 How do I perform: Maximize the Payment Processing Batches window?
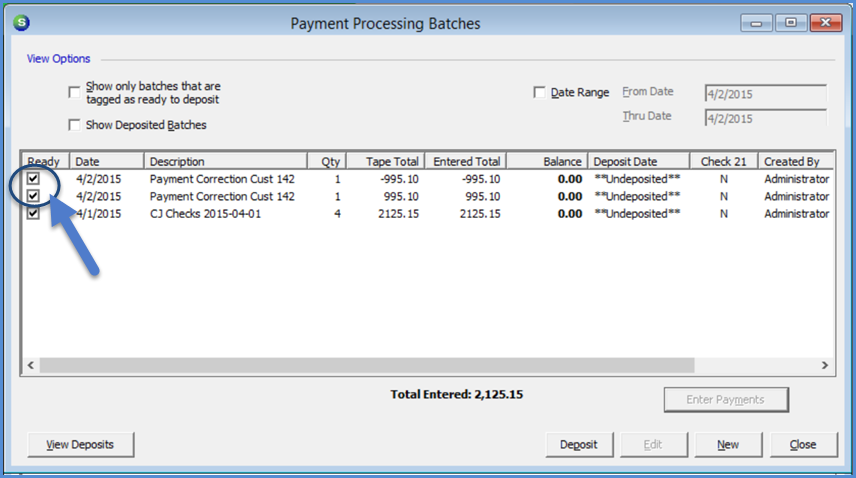tap(790, 23)
